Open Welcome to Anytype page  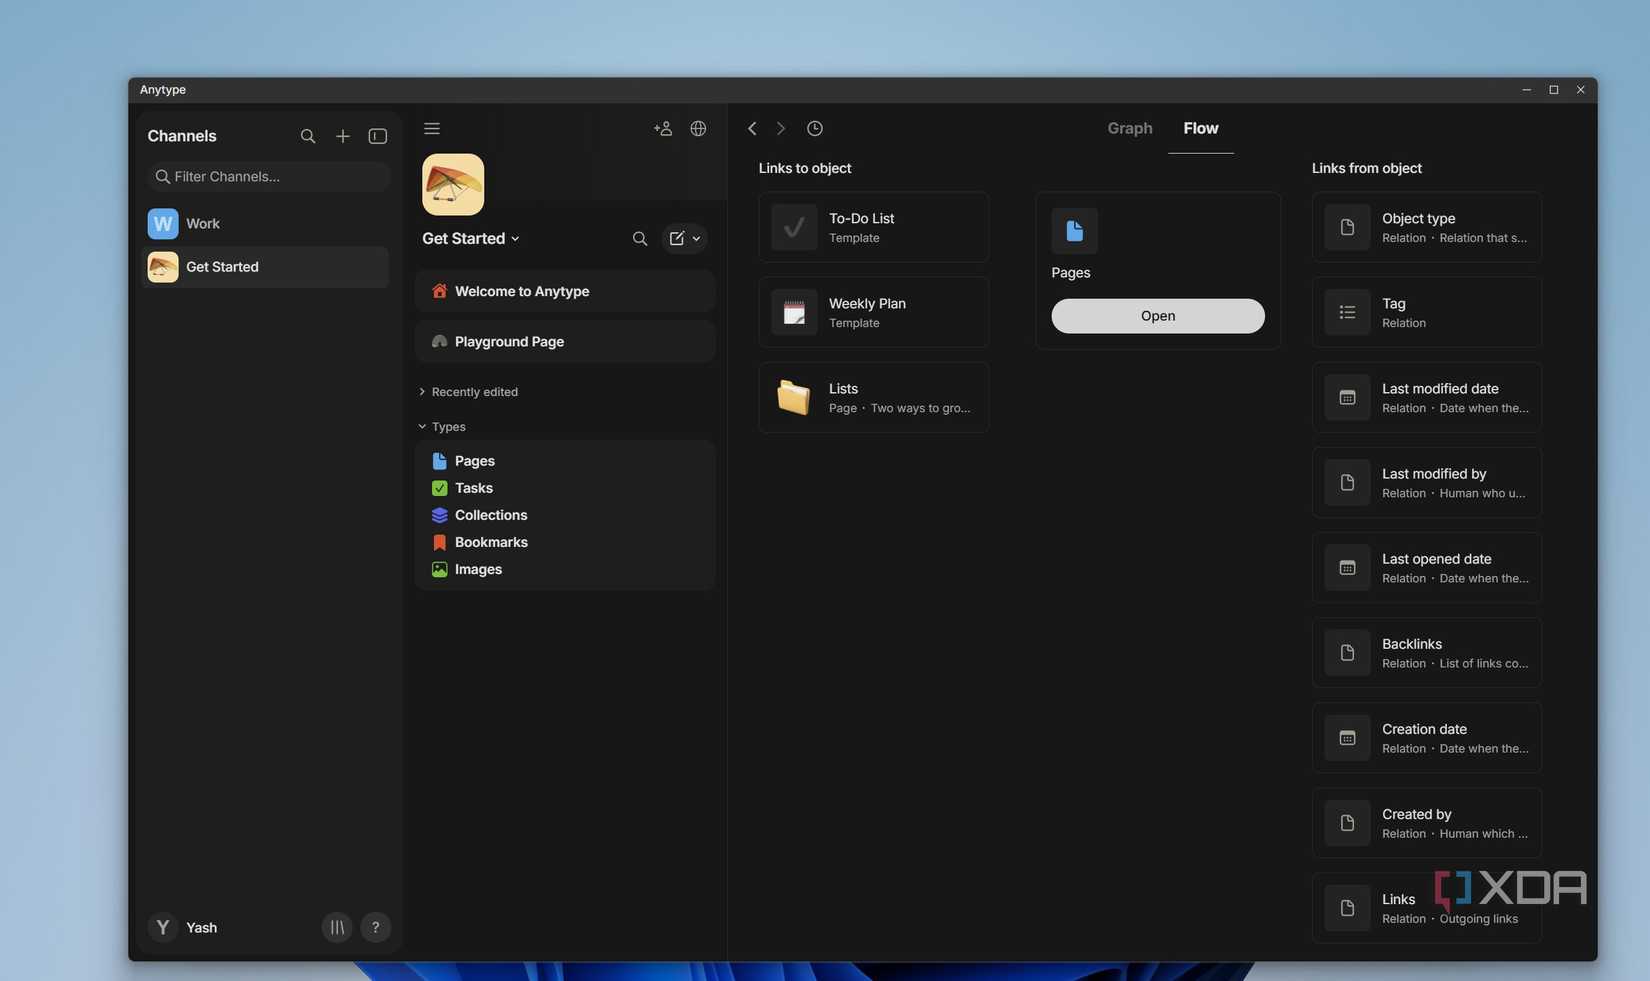pyautogui.click(x=565, y=291)
